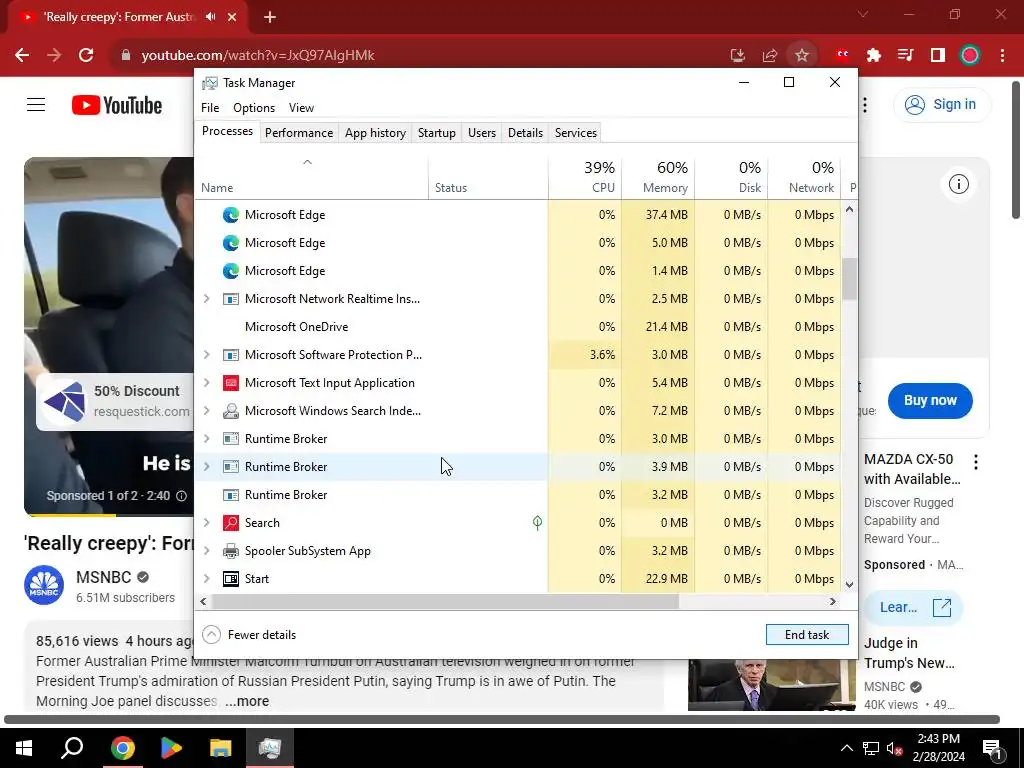
Task: Open the Options menu in Task Manager
Action: click(254, 108)
